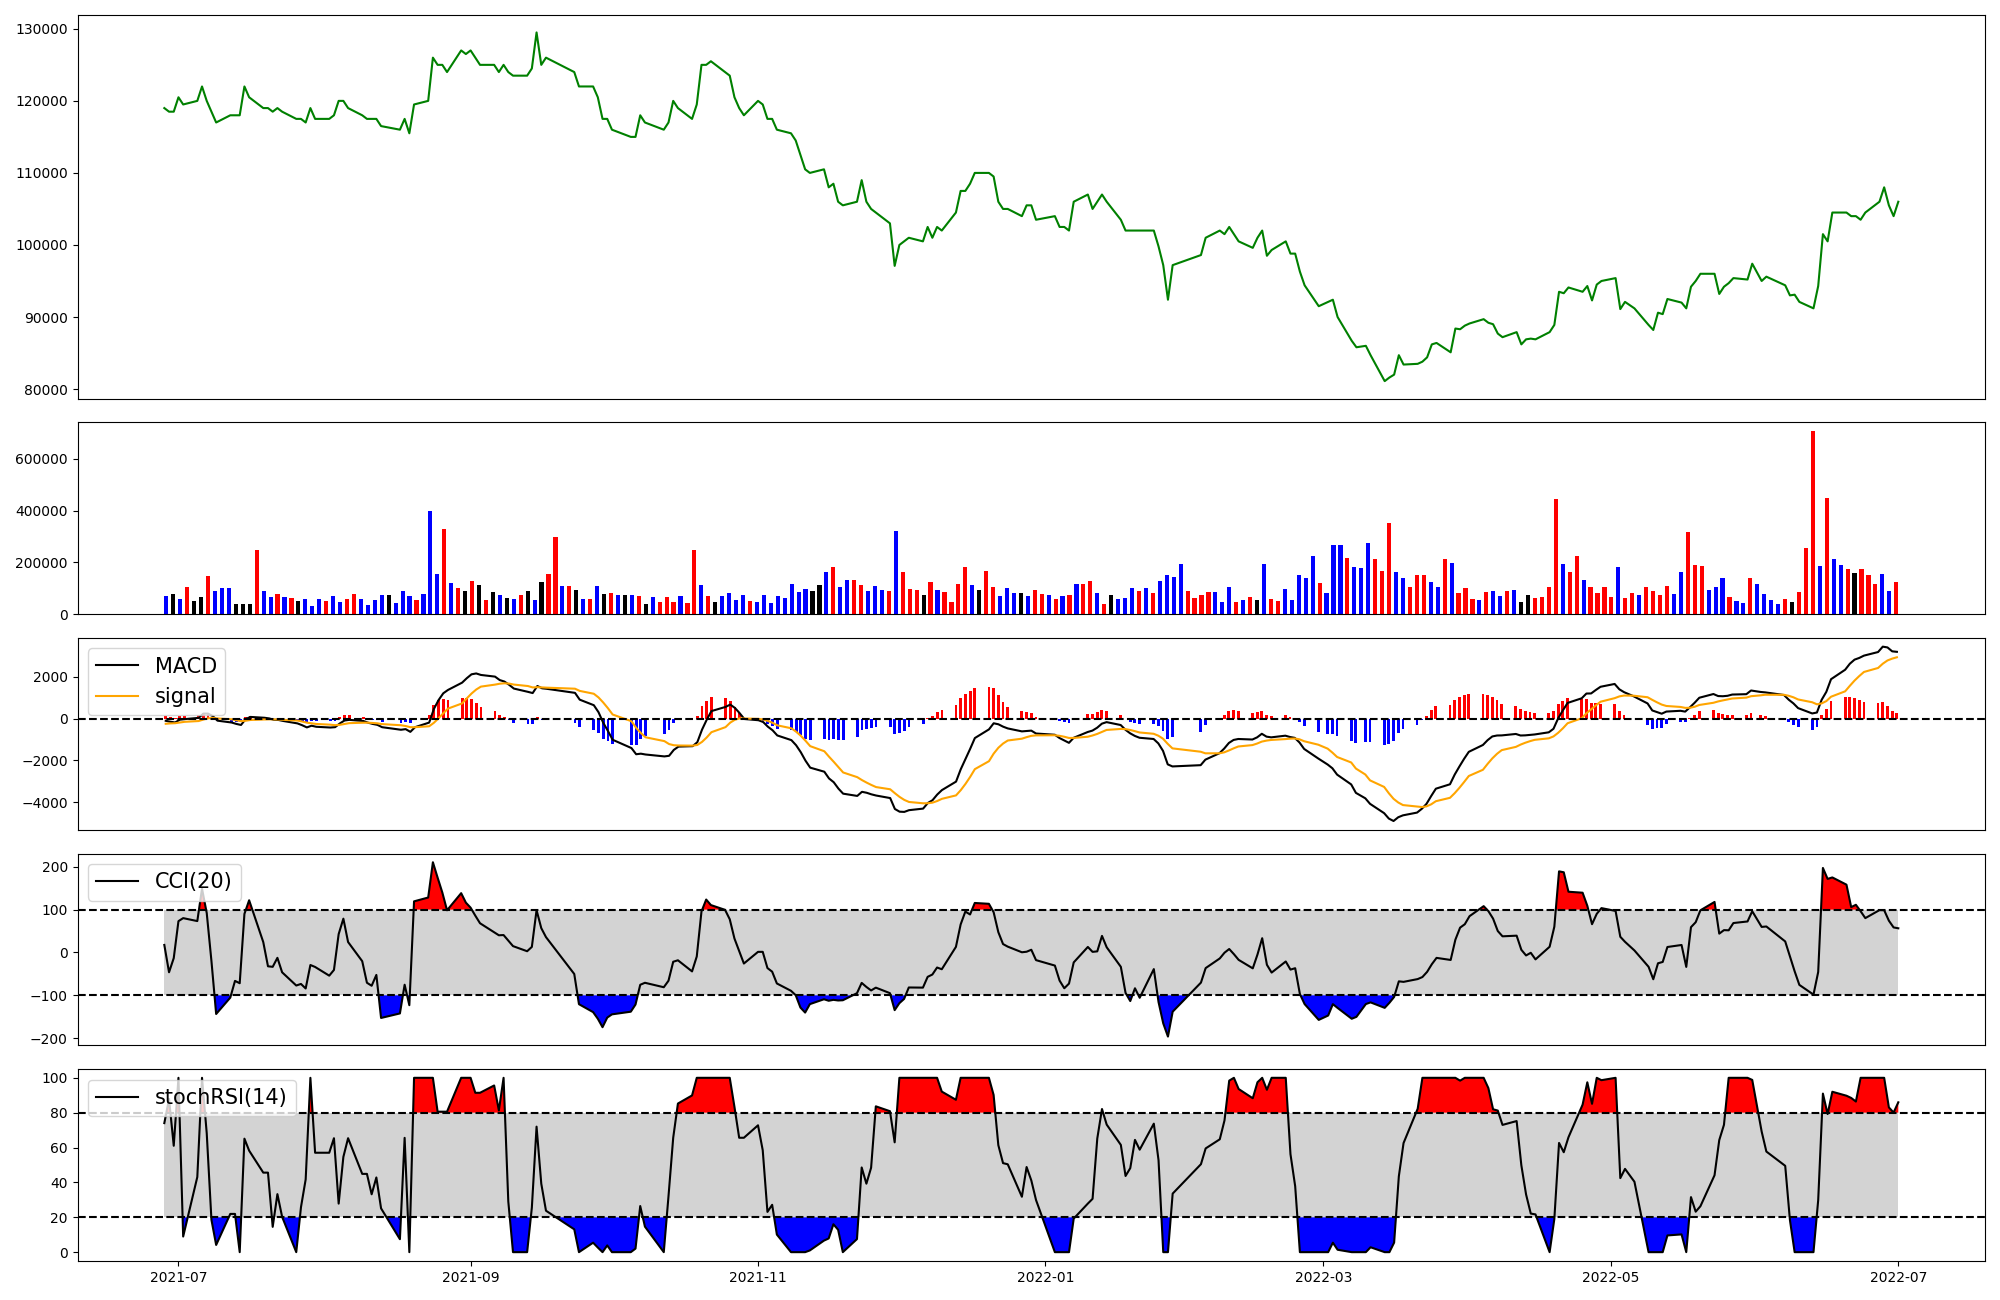
Task: Click the -200 CCI axis tick label
Action: click(x=50, y=1039)
